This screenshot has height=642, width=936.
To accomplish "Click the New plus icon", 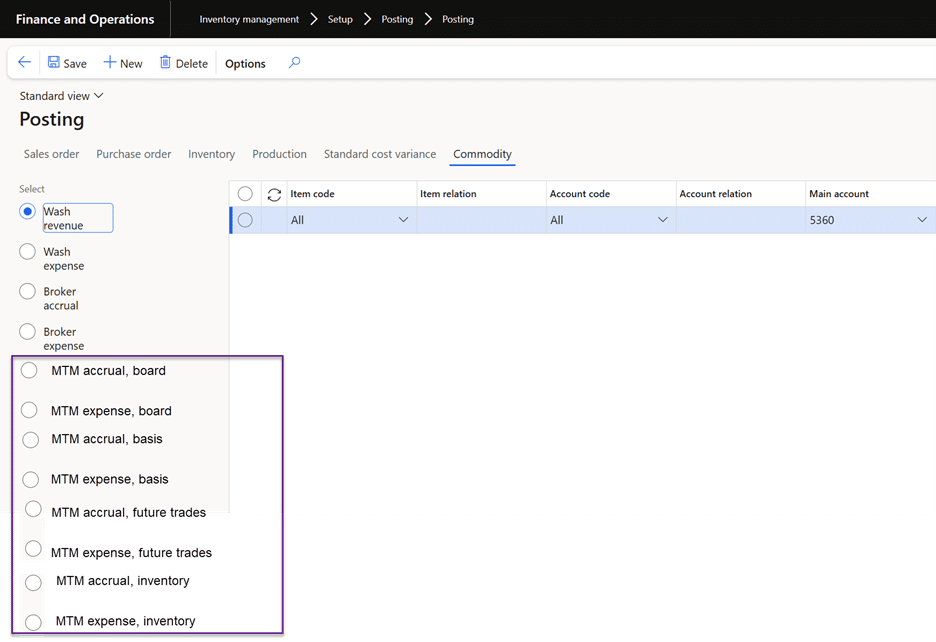I will tap(110, 63).
